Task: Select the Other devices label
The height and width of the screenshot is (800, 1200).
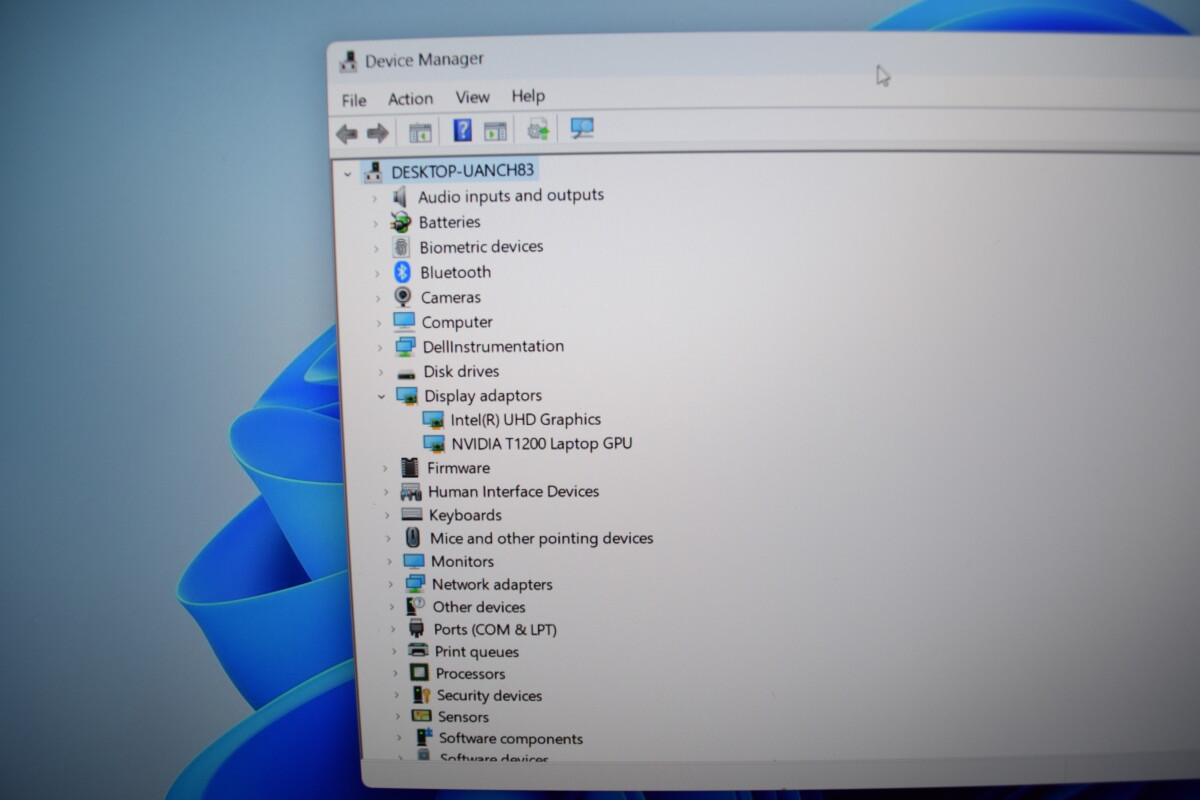Action: (x=479, y=607)
